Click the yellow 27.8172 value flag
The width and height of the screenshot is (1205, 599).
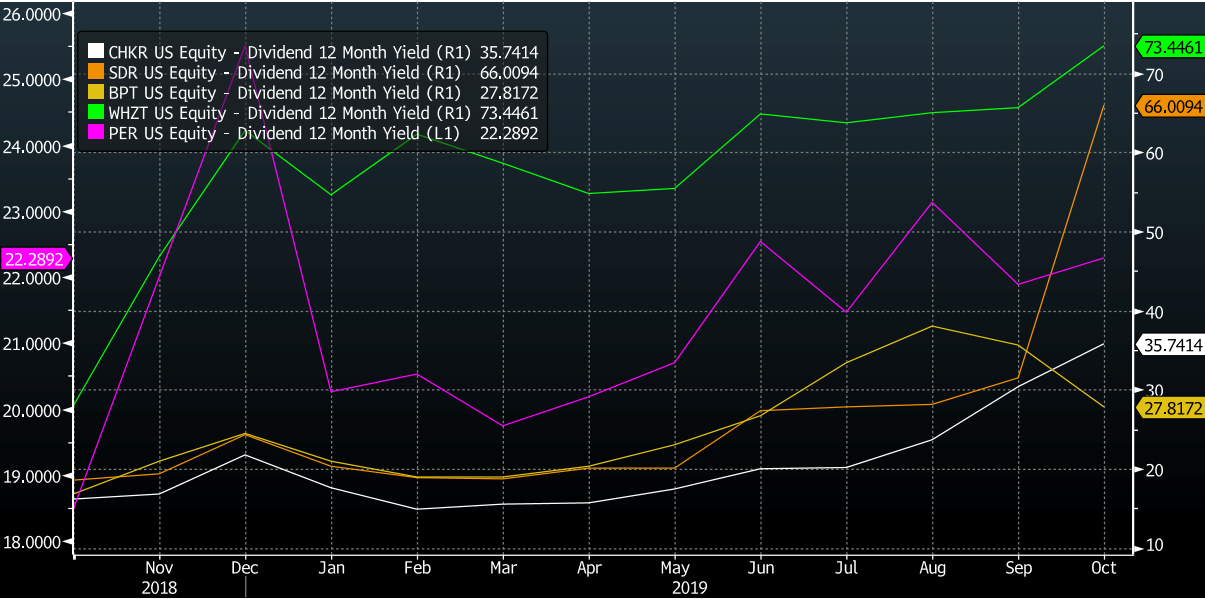pyautogui.click(x=1169, y=408)
